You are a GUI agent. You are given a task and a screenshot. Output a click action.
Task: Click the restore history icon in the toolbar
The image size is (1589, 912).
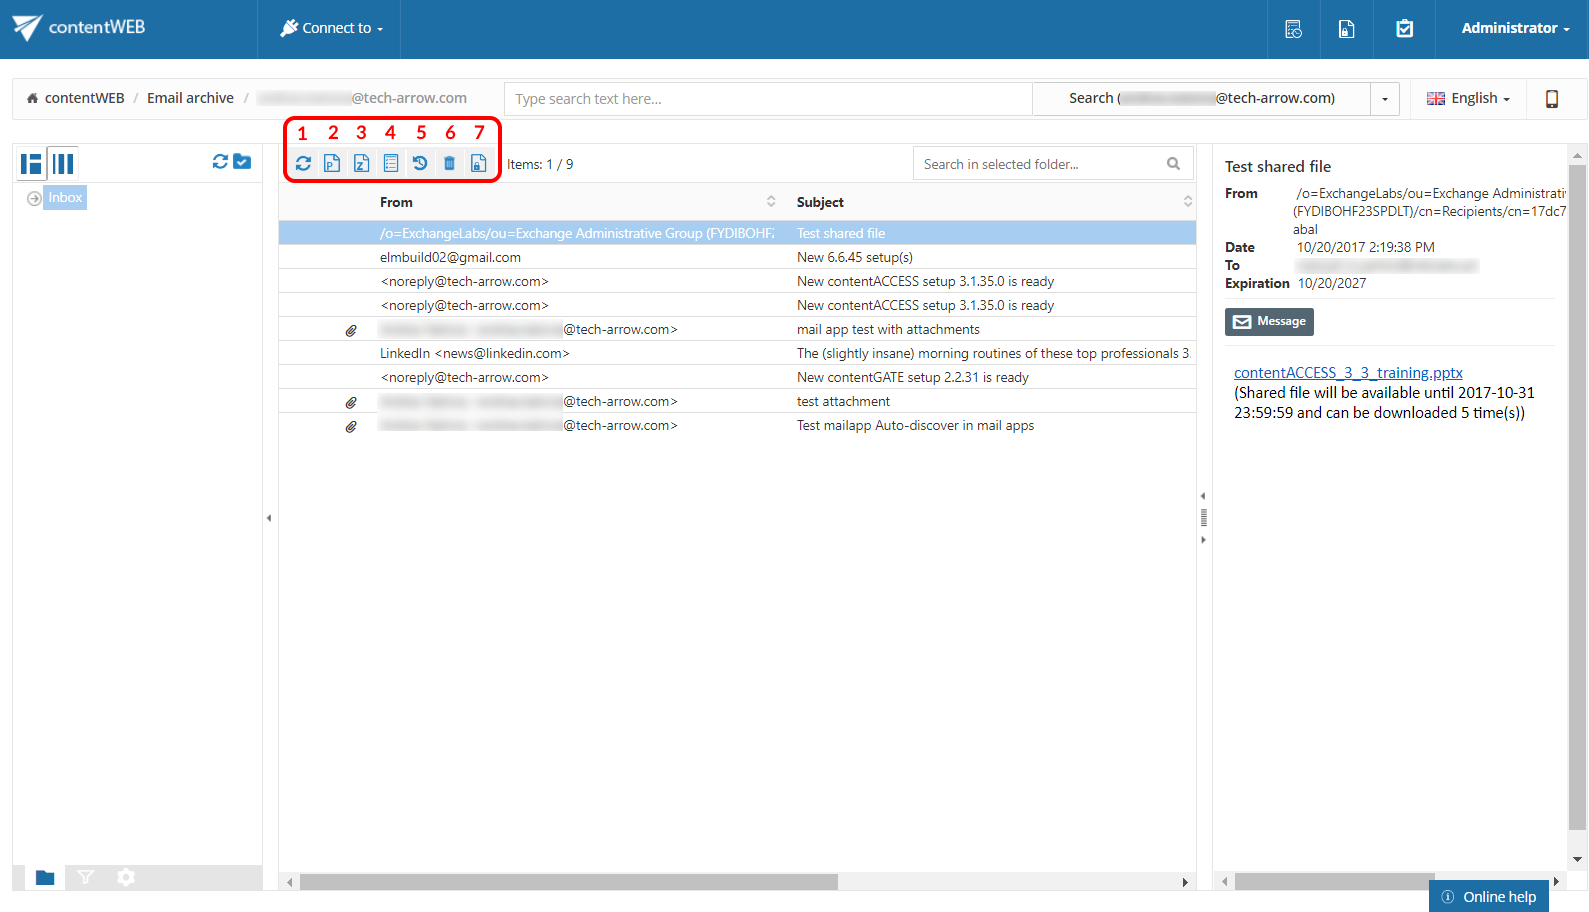420,163
